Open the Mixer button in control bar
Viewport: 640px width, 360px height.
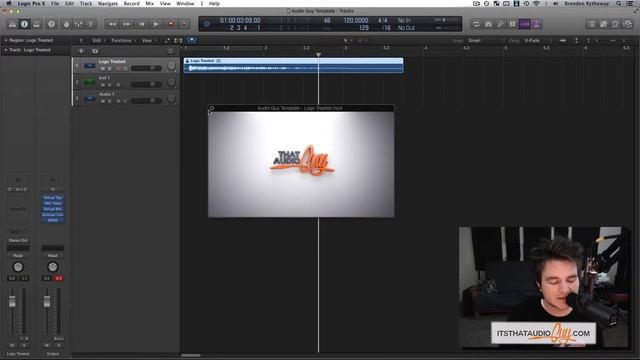pyautogui.click(x=78, y=24)
